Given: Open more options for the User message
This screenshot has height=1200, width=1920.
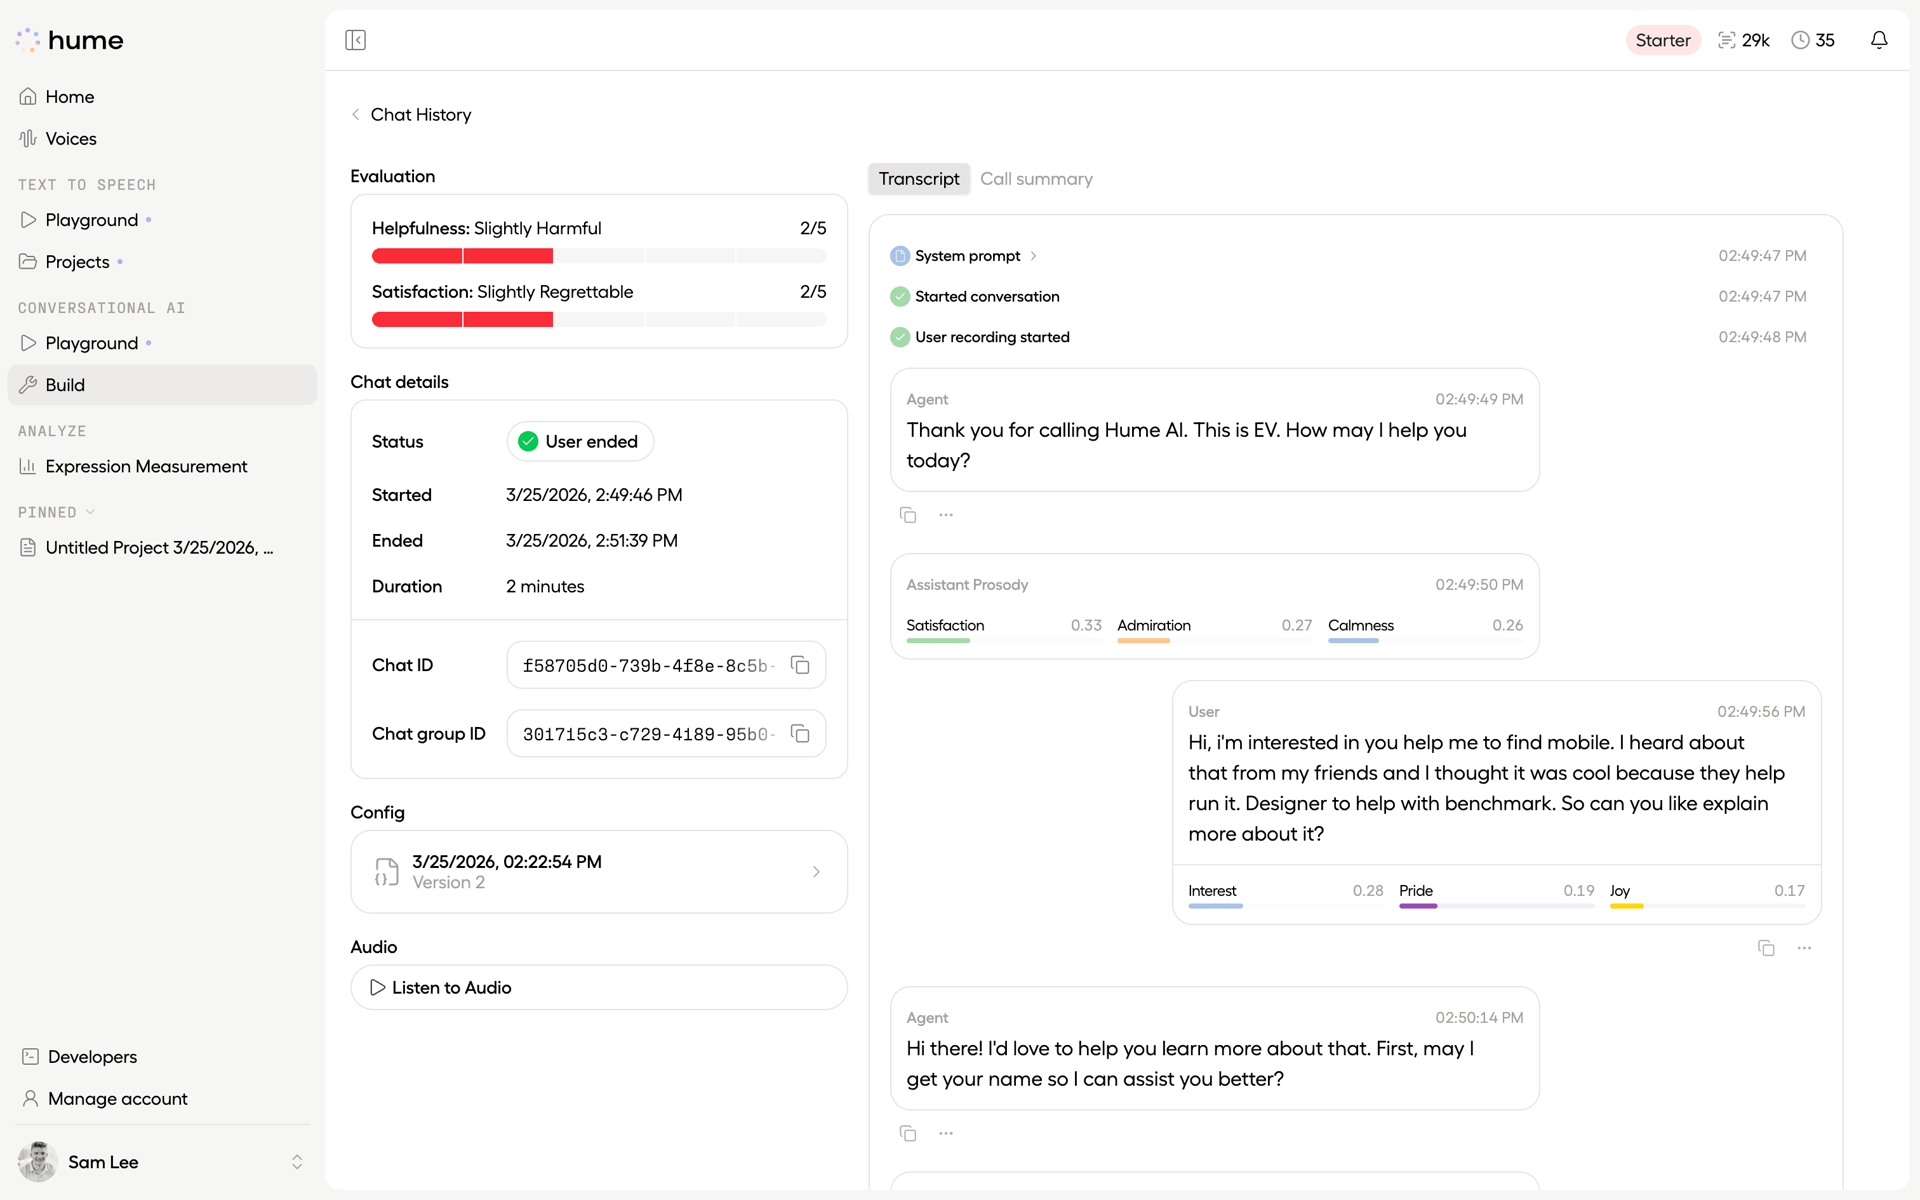Looking at the screenshot, I should click(x=1804, y=948).
